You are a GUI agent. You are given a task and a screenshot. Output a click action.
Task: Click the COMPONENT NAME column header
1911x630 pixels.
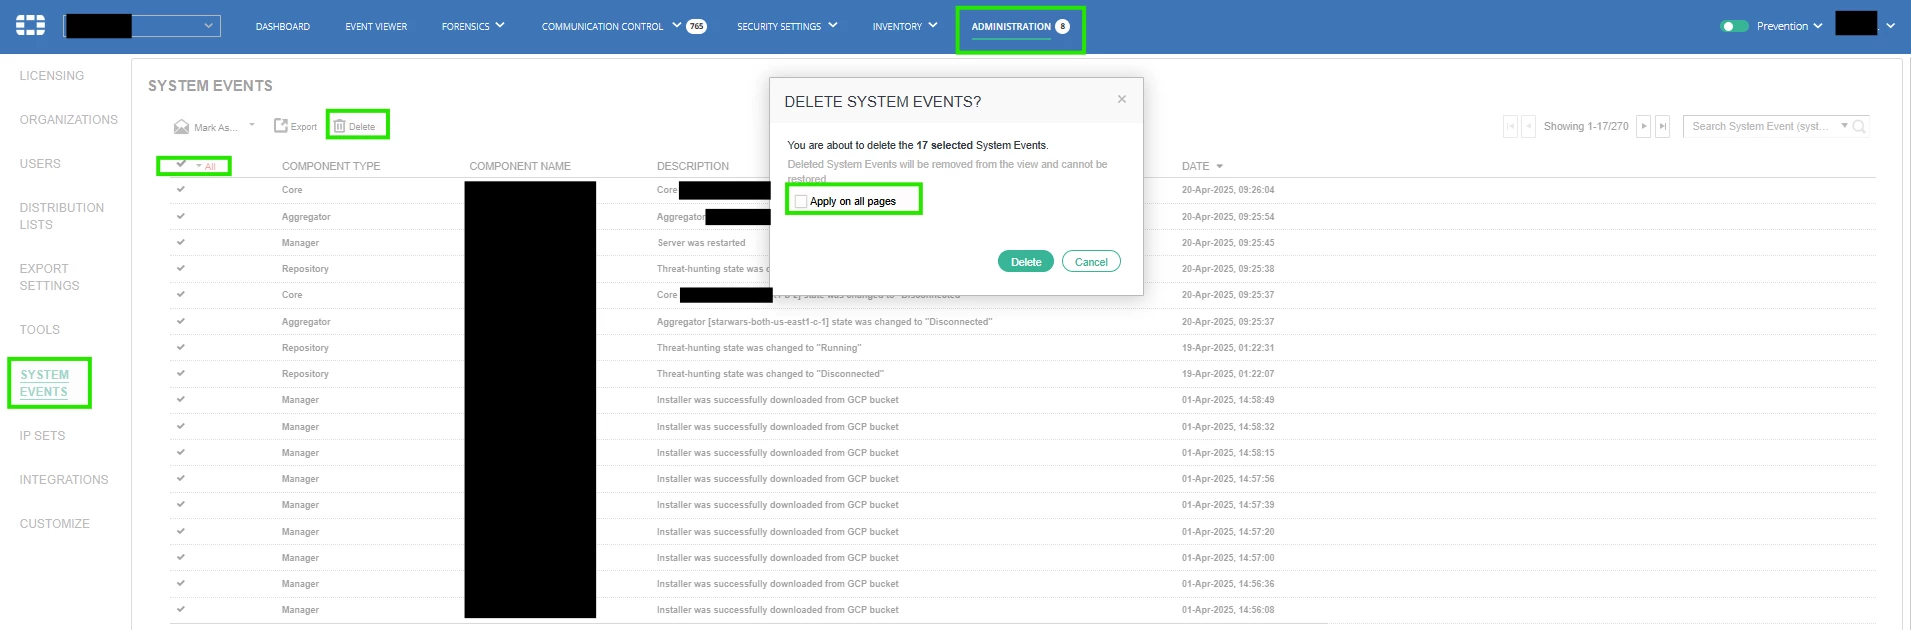tap(520, 166)
